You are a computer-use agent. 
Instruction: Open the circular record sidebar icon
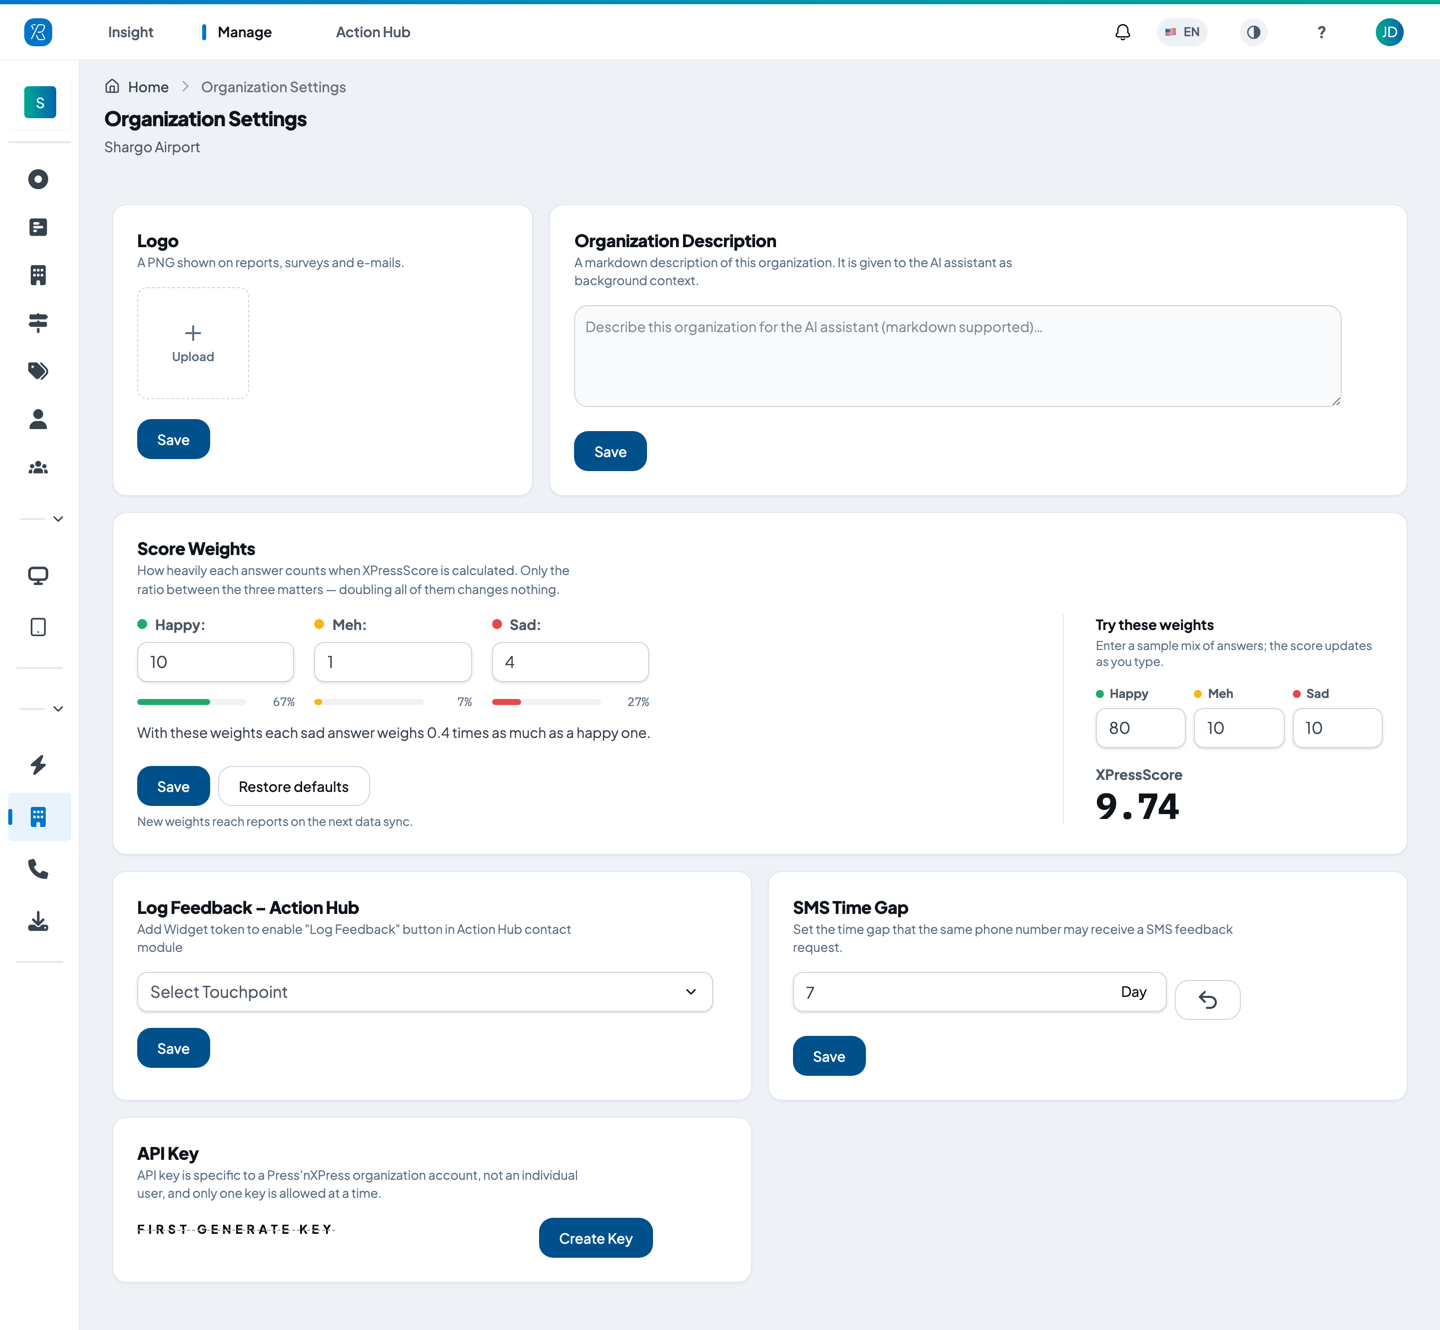point(38,179)
